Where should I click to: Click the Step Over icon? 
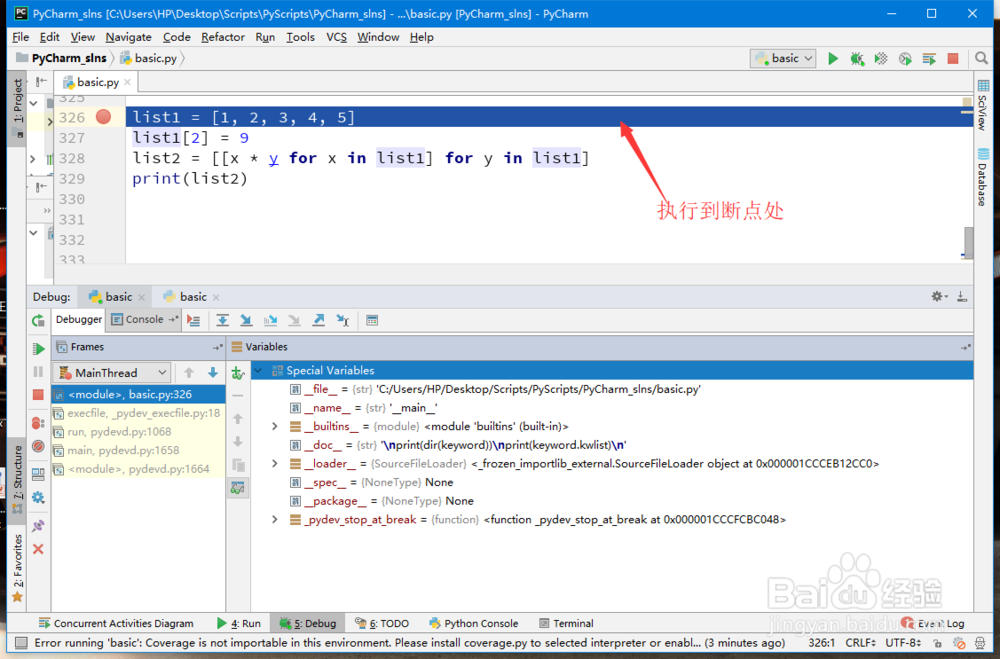[x=222, y=320]
